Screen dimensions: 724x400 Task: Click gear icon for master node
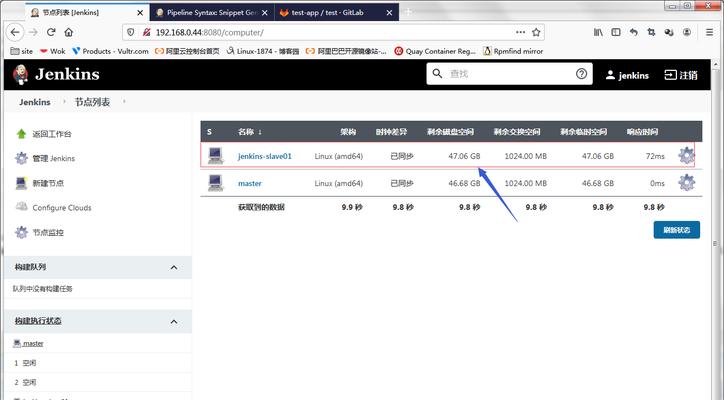tap(687, 183)
